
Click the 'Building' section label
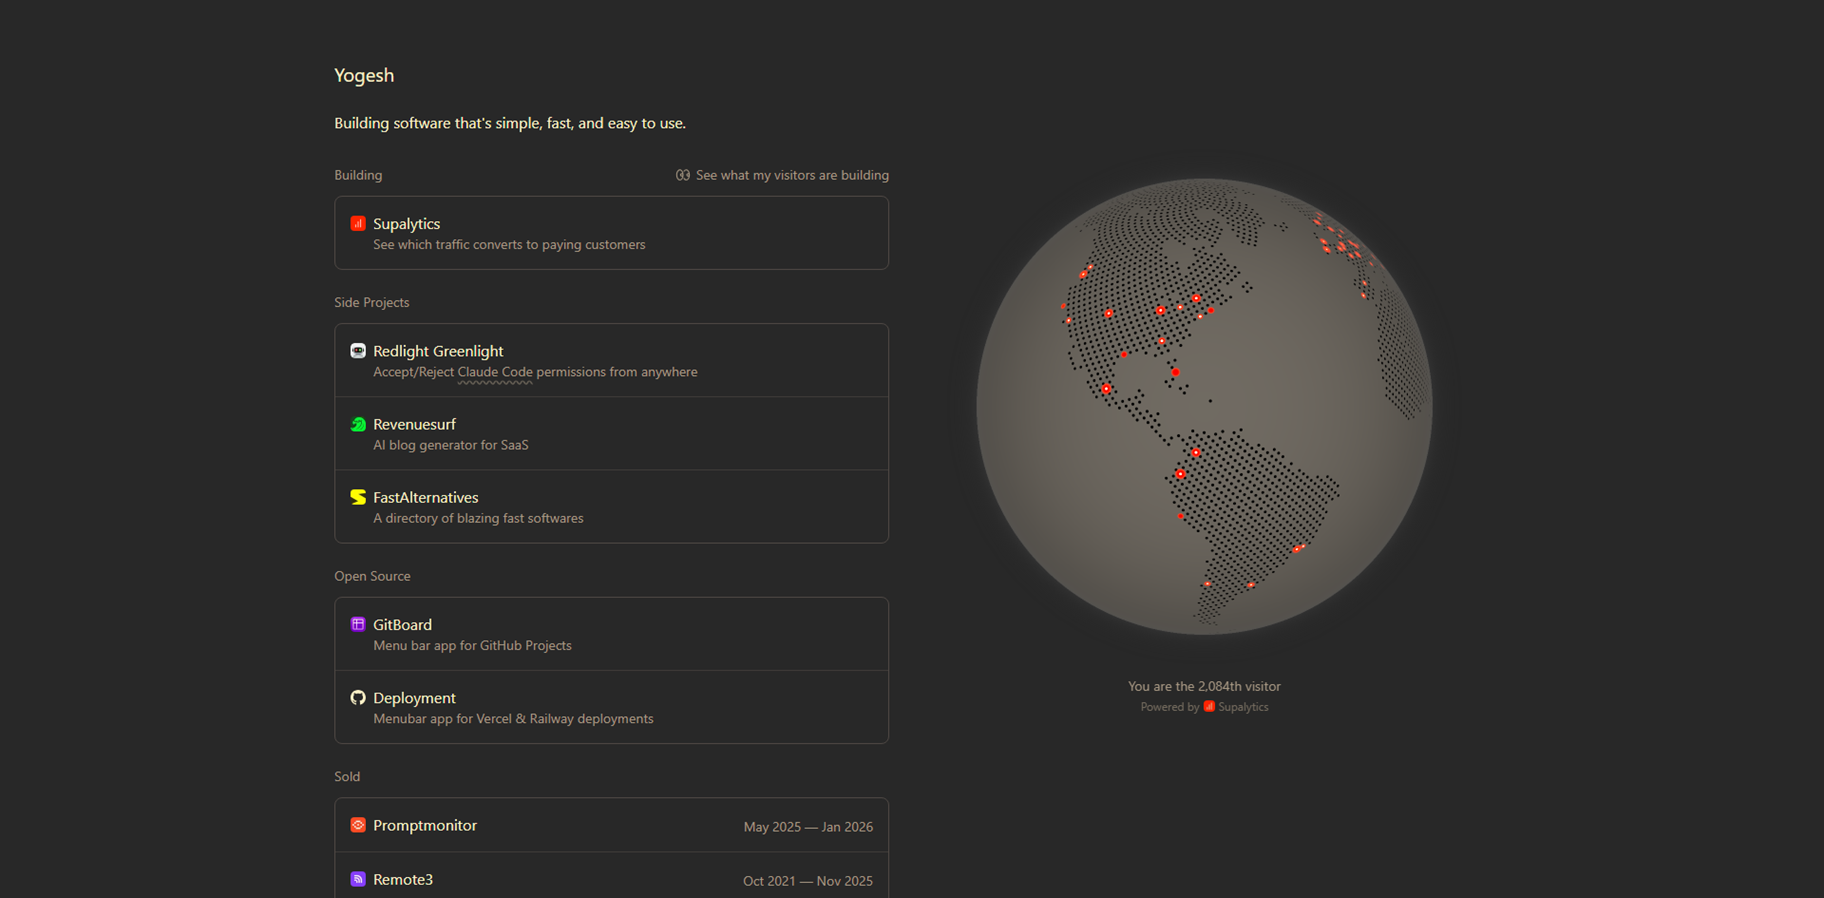tap(358, 175)
